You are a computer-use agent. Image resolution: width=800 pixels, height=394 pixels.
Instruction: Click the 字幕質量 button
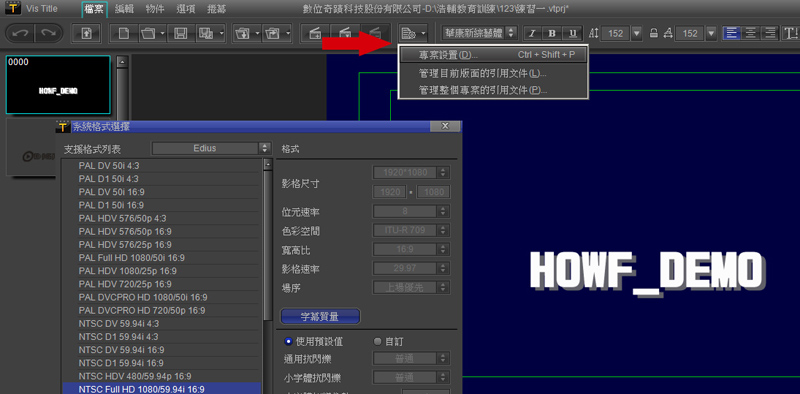point(320,316)
